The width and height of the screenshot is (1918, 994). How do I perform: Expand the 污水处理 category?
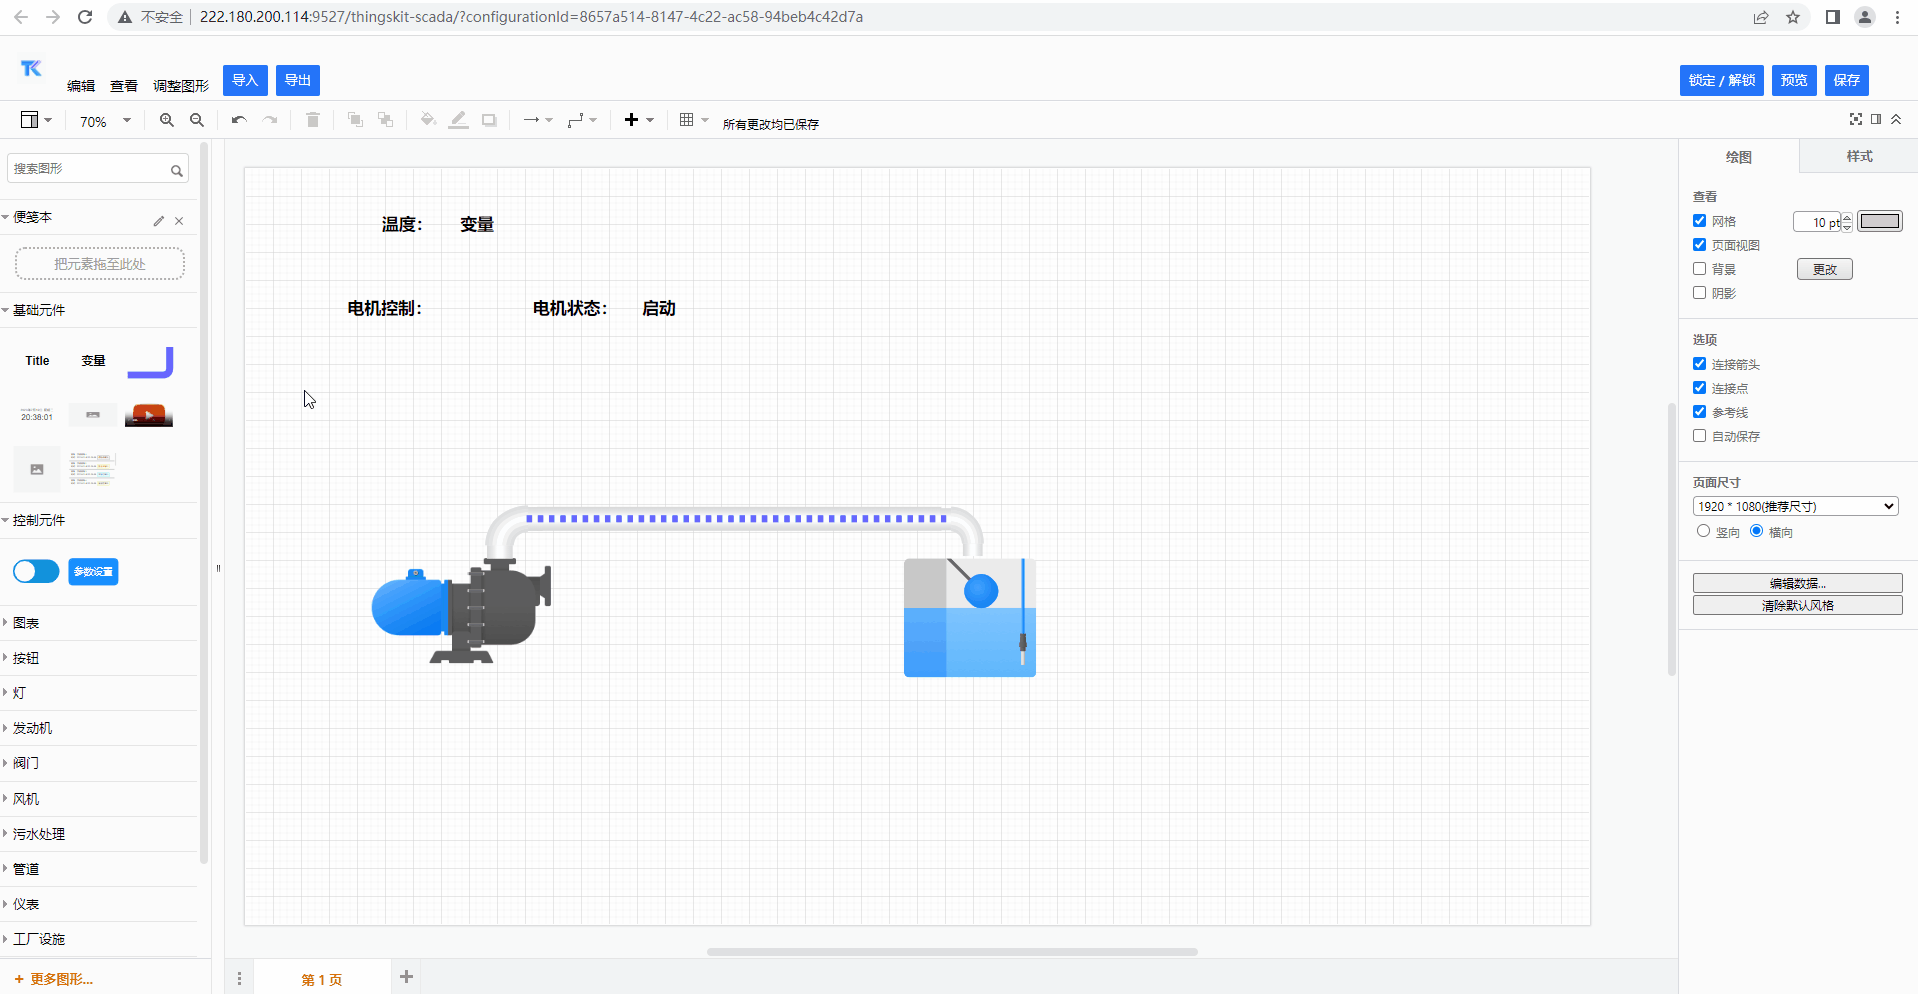coord(100,834)
